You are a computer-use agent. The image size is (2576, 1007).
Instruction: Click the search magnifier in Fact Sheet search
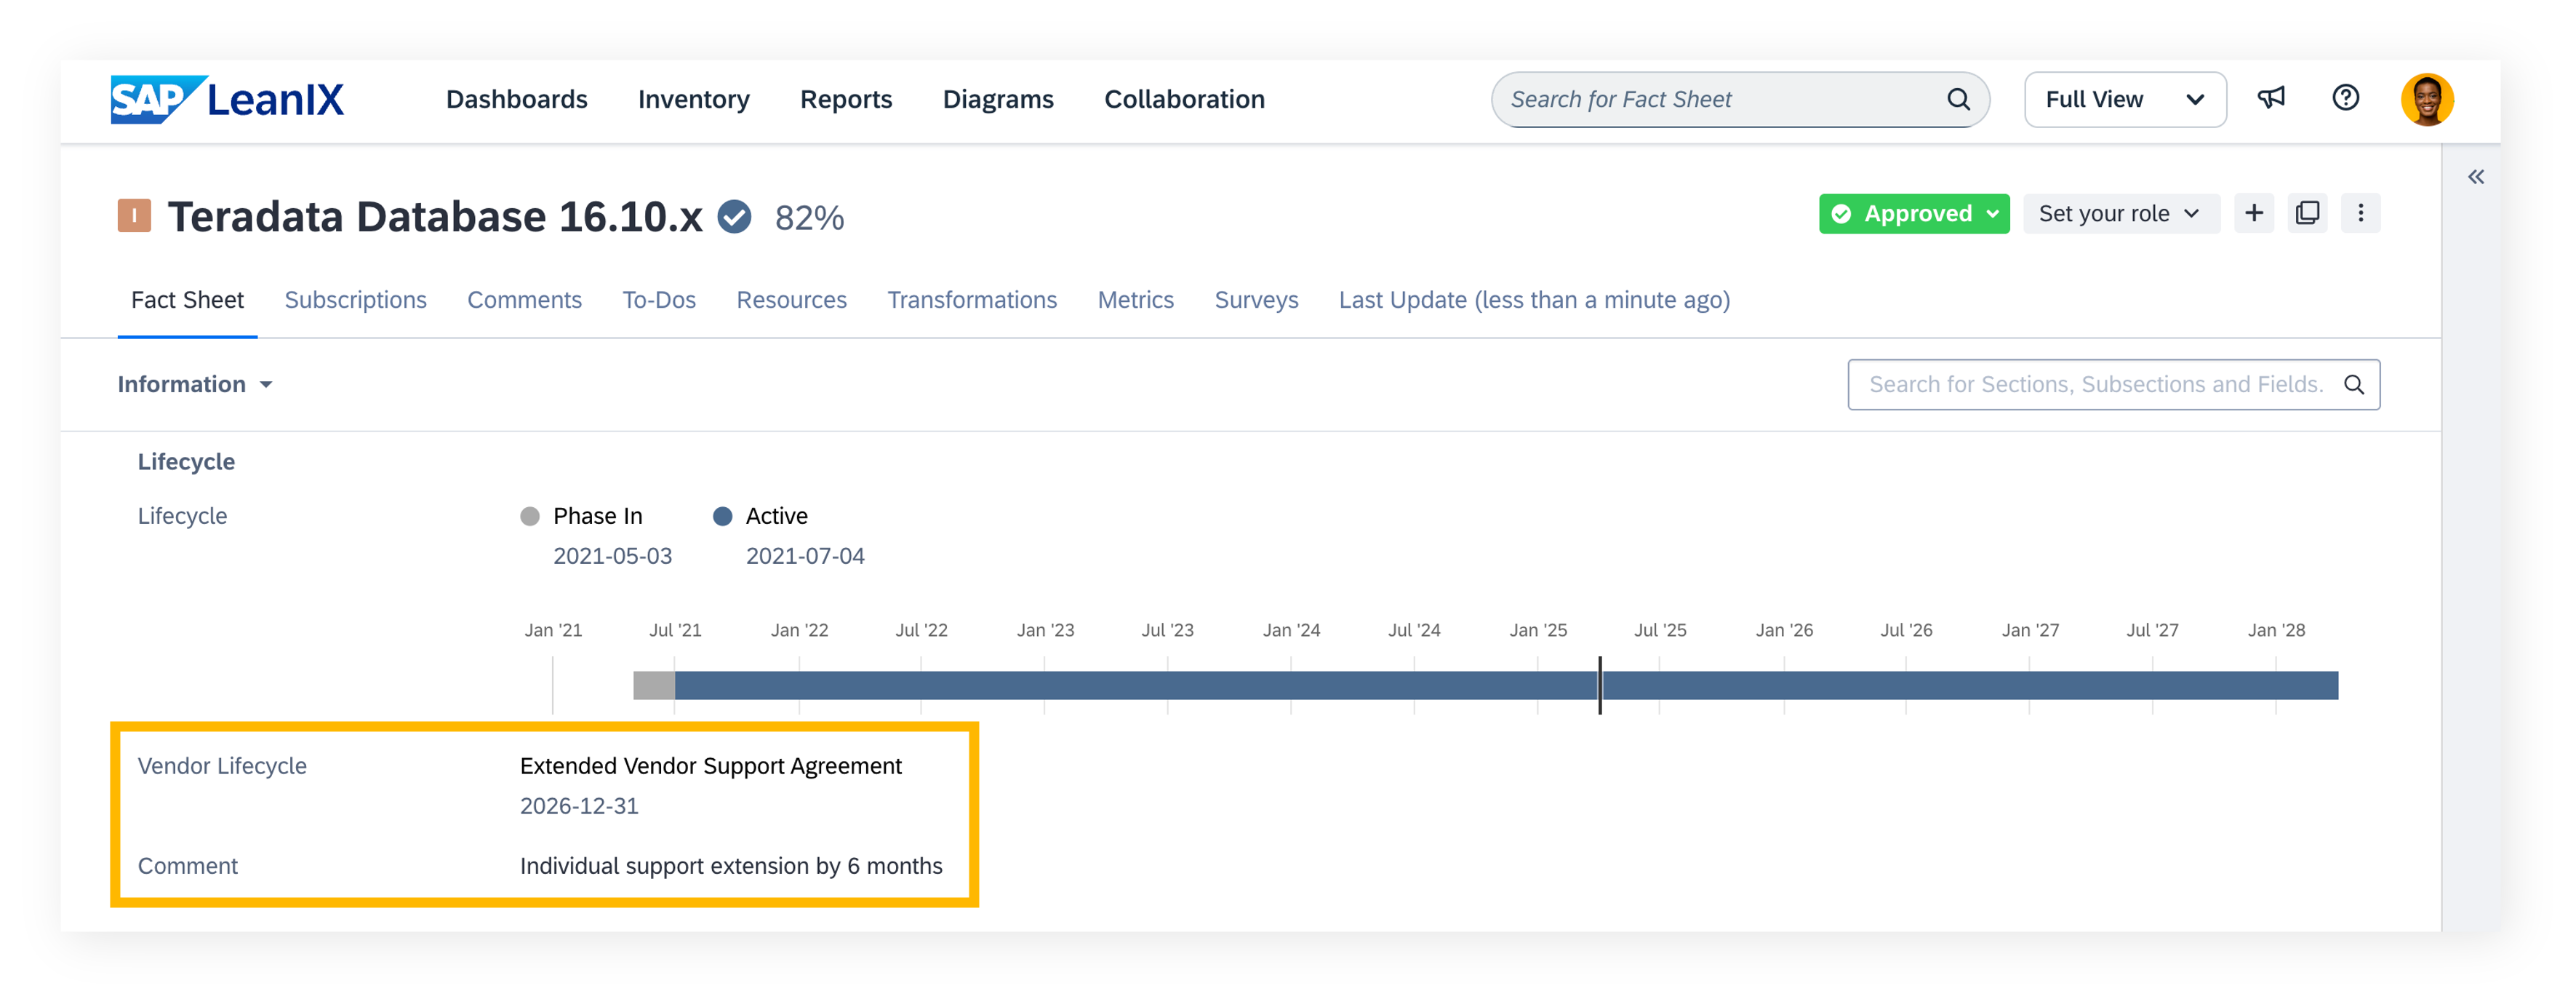(1958, 99)
